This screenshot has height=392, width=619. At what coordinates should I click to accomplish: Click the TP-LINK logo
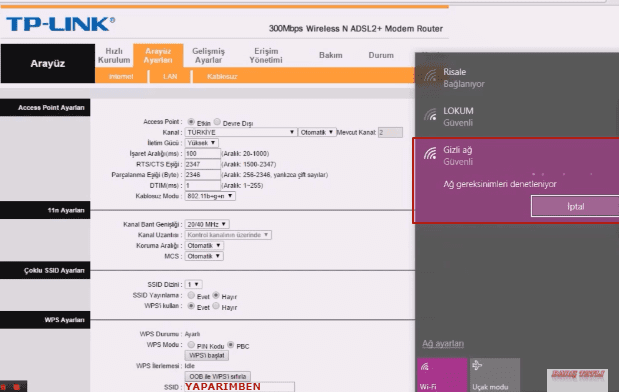(60, 24)
